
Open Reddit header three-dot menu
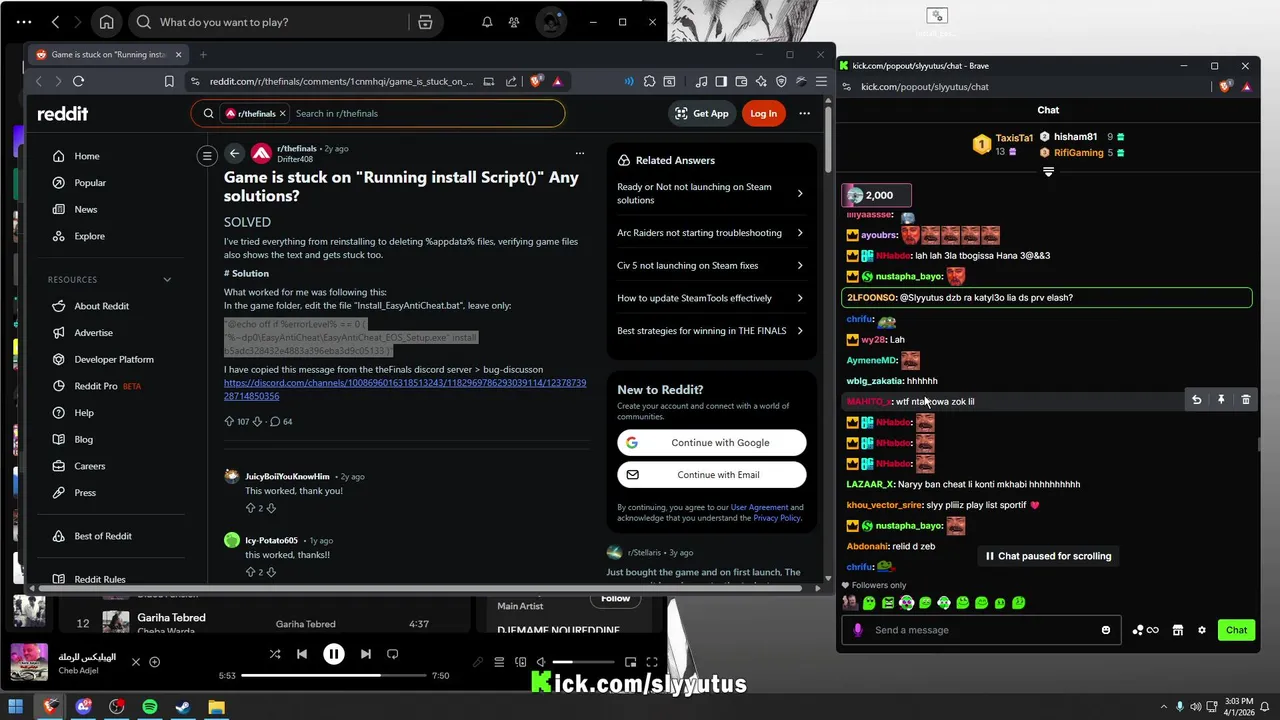click(804, 113)
